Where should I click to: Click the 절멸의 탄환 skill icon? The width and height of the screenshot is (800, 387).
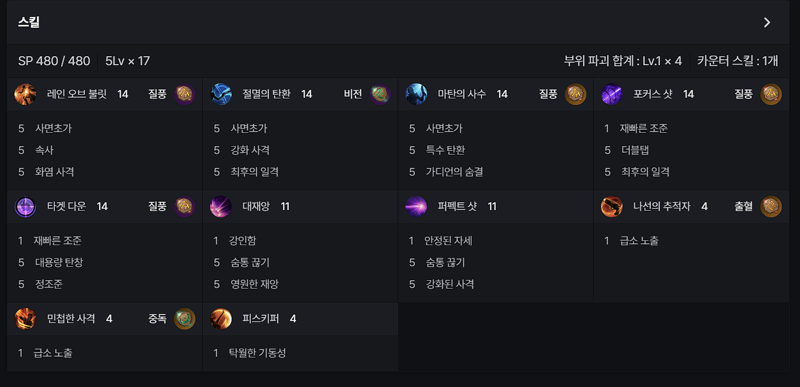[221, 94]
